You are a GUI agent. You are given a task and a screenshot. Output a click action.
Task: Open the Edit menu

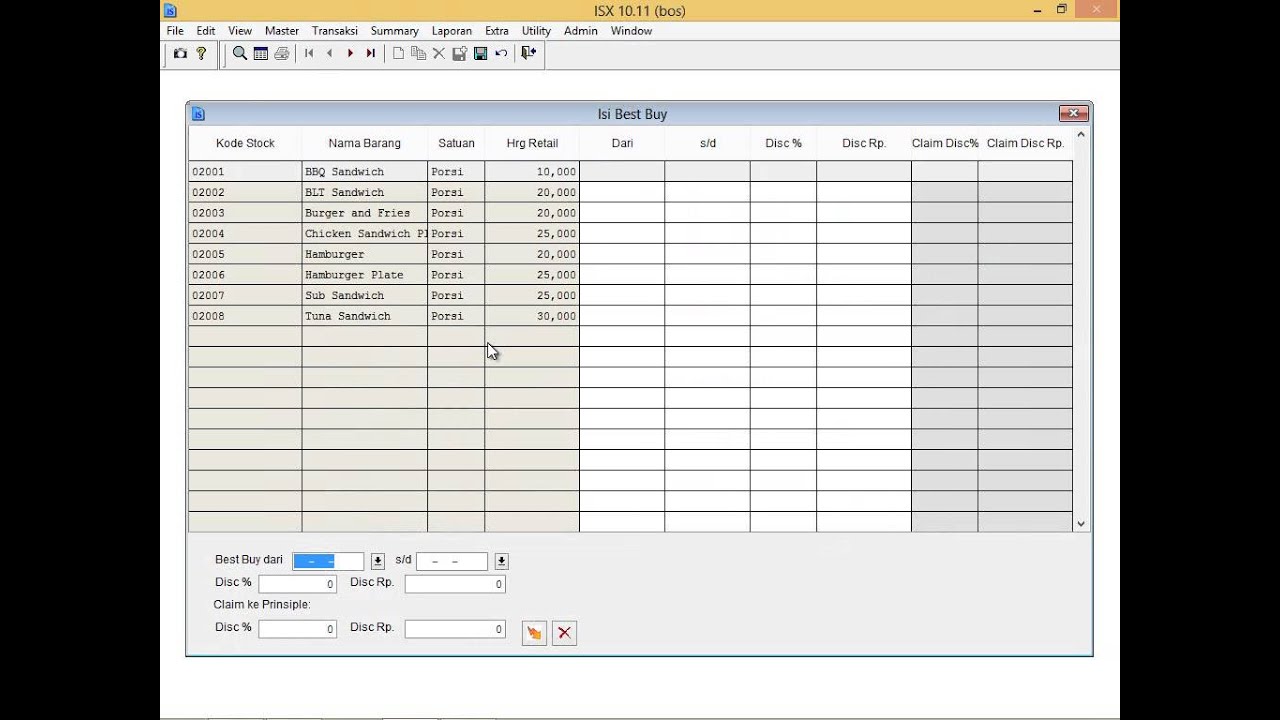(x=206, y=31)
